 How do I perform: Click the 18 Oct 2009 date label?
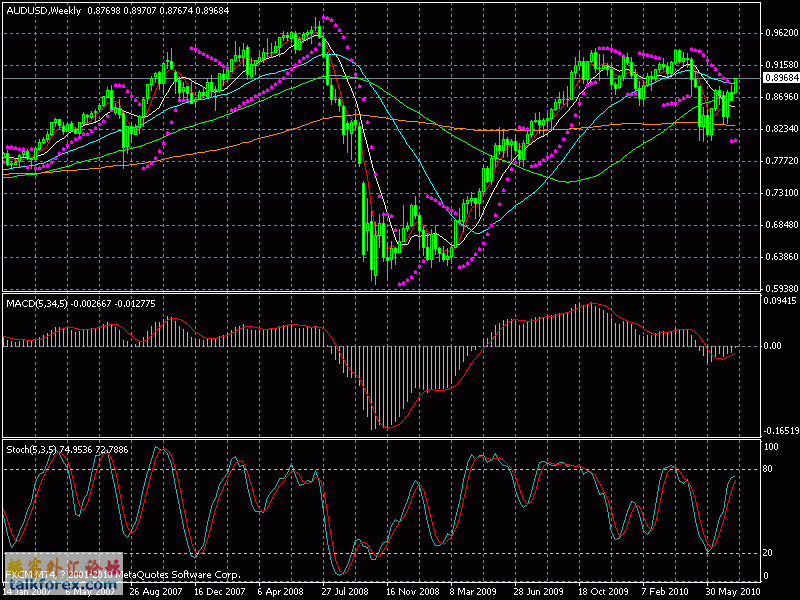[603, 592]
